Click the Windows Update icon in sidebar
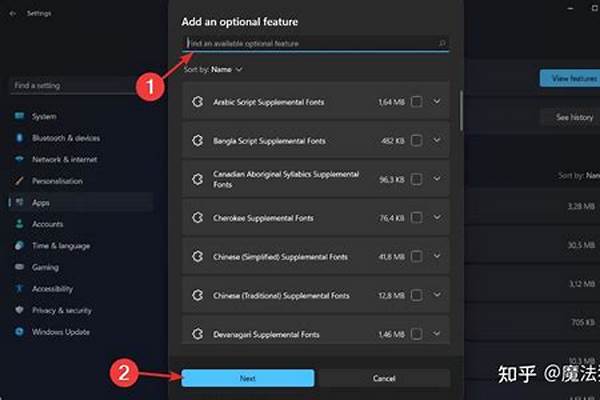This screenshot has height=400, width=600. pyautogui.click(x=20, y=331)
